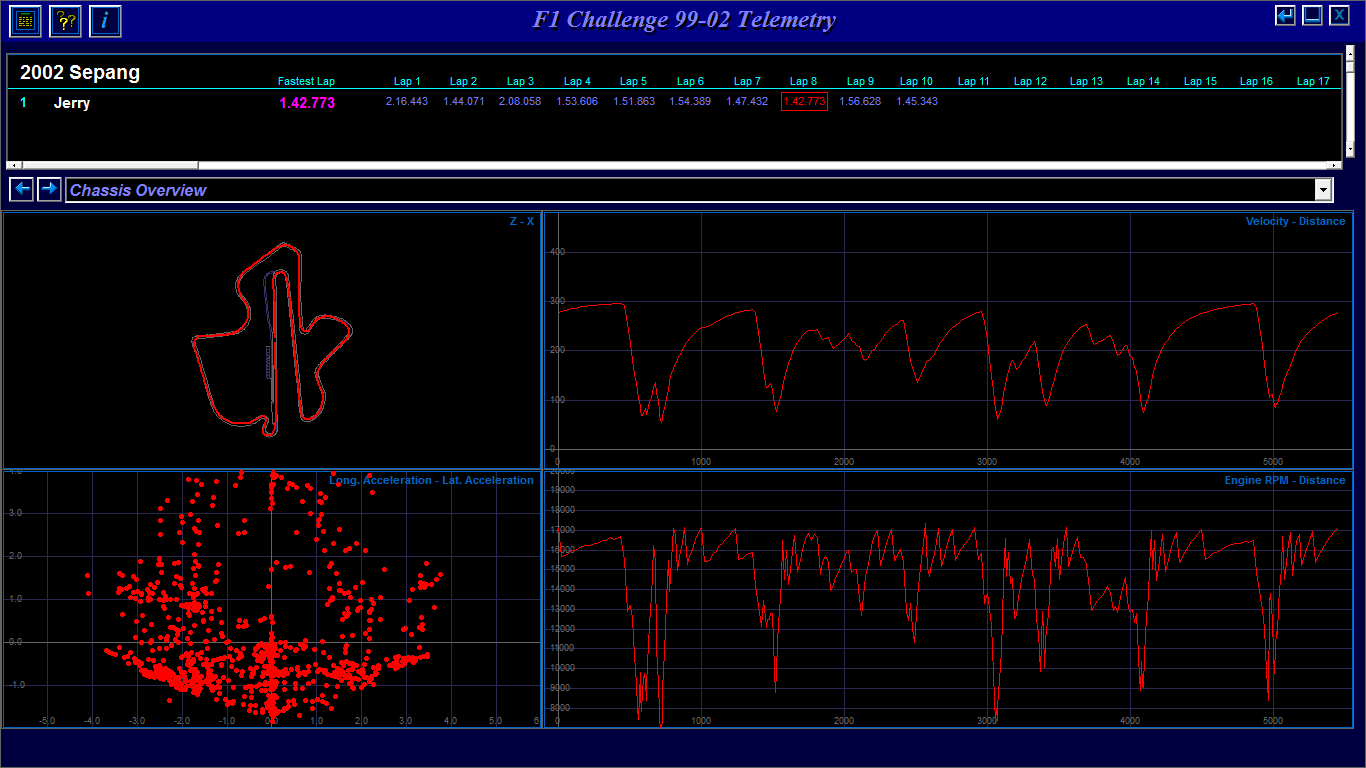Click the lap list horizontal scrollbar right arrow

click(1333, 165)
